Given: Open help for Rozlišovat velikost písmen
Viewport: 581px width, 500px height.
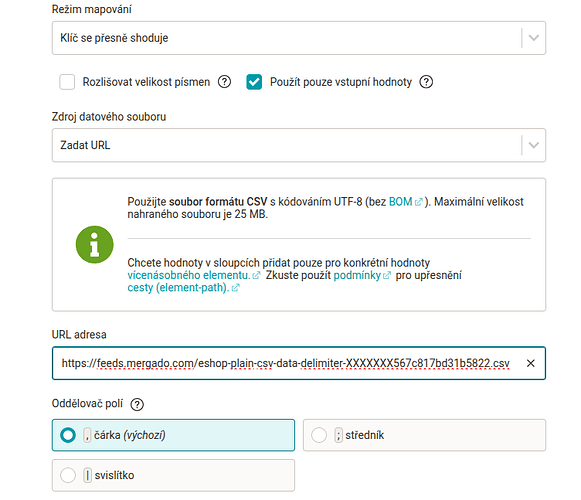Looking at the screenshot, I should tap(224, 82).
